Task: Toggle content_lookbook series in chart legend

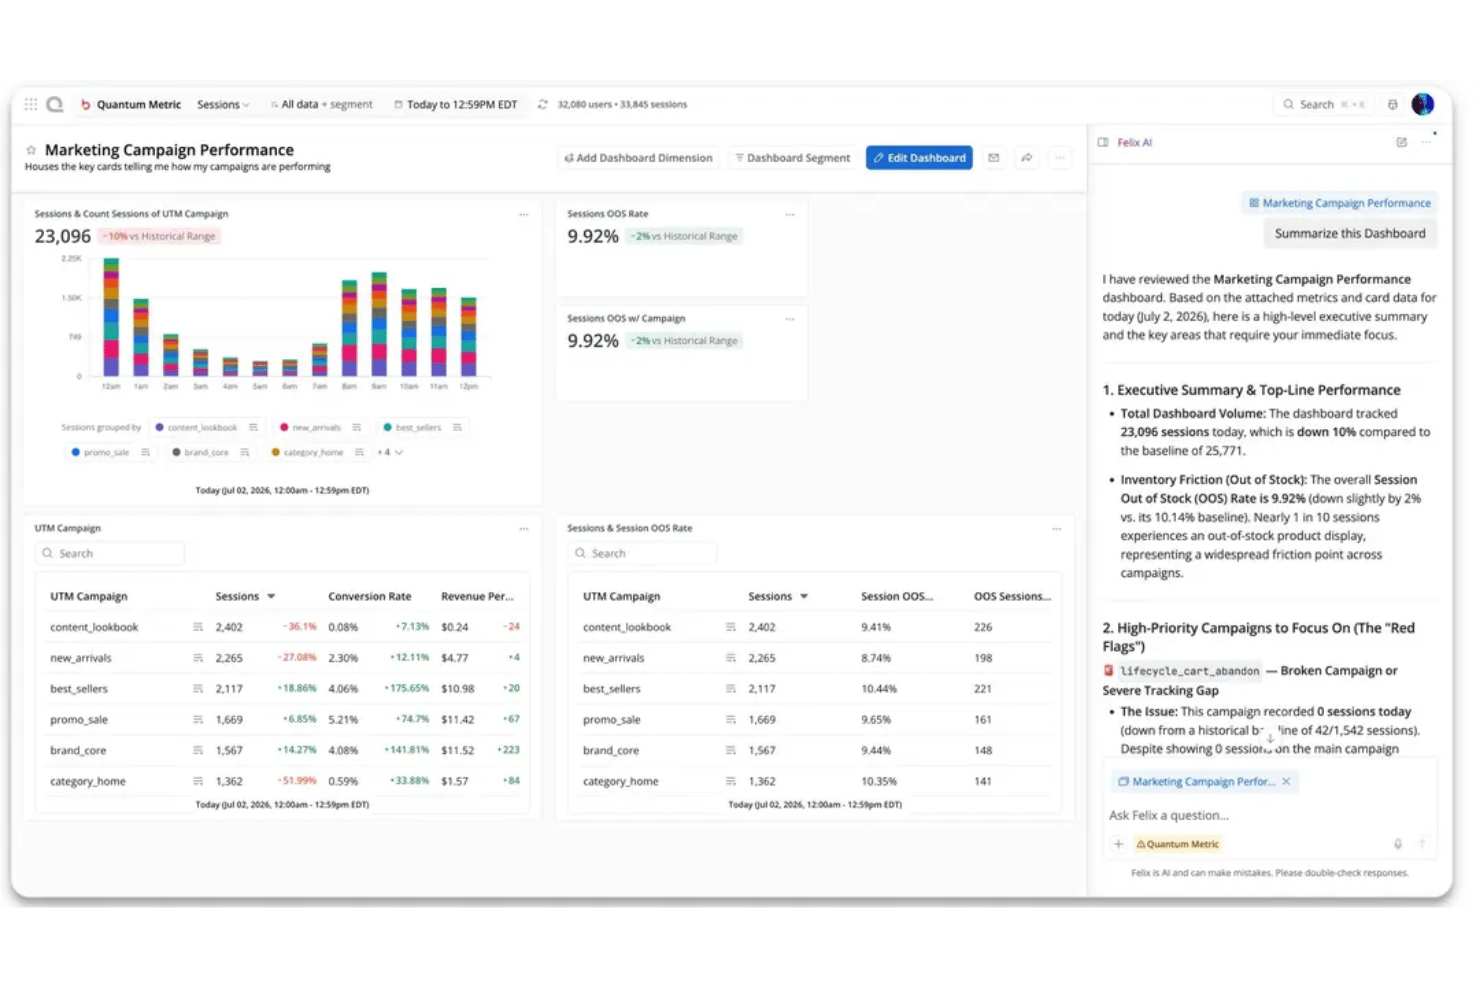Action: click(197, 427)
